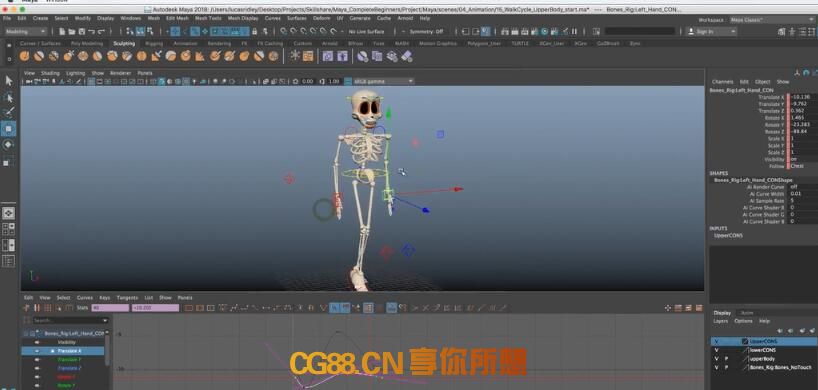Viewport: 818px width, 390px height.
Task: Toggle visibility V of UpperCONS layer
Action: [716, 342]
